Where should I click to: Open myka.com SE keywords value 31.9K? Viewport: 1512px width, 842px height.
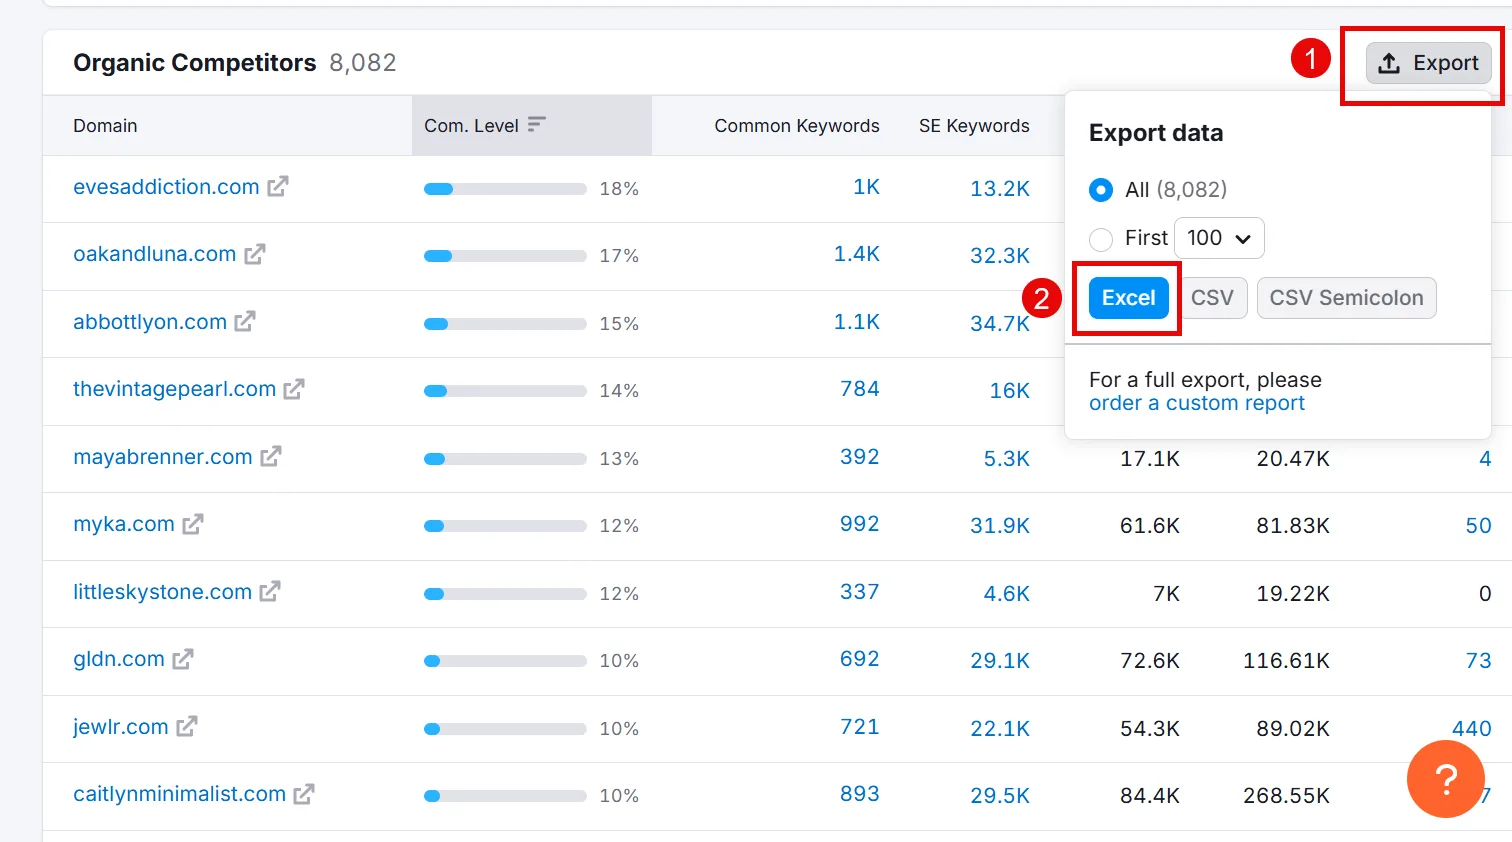coord(1000,526)
